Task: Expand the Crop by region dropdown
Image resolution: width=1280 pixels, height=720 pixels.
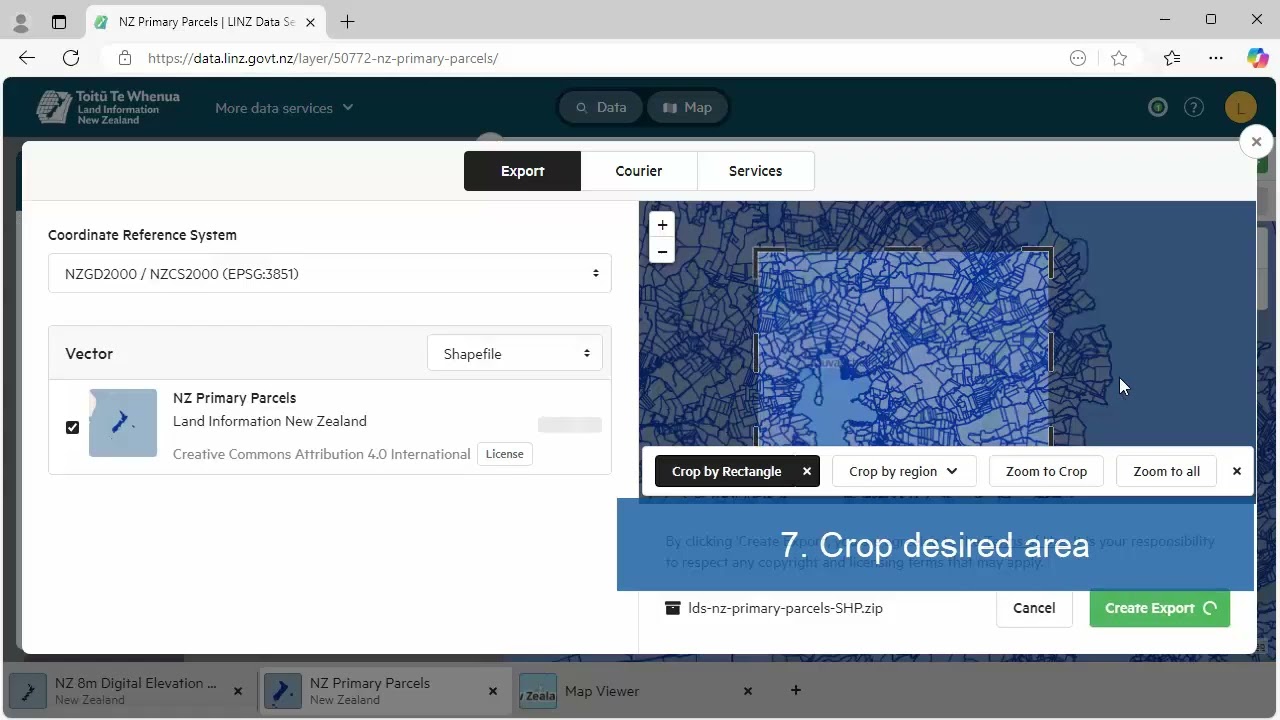Action: tap(904, 471)
